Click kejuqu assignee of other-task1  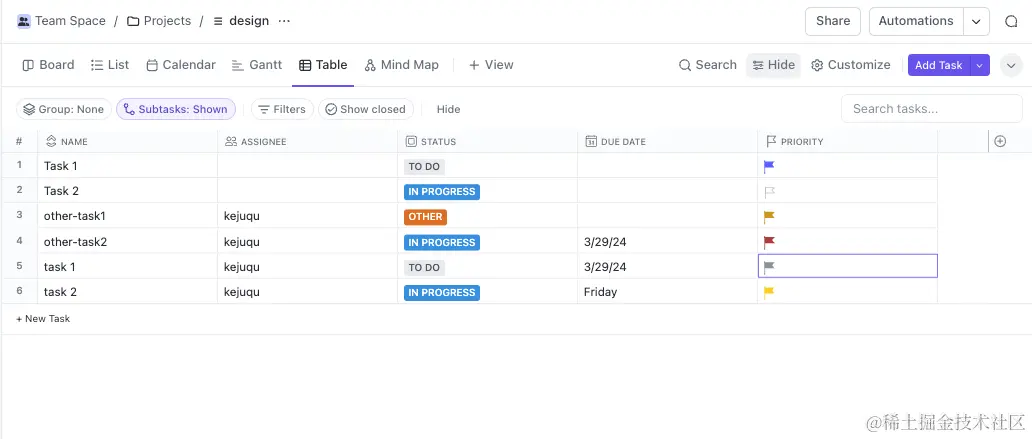pos(242,217)
